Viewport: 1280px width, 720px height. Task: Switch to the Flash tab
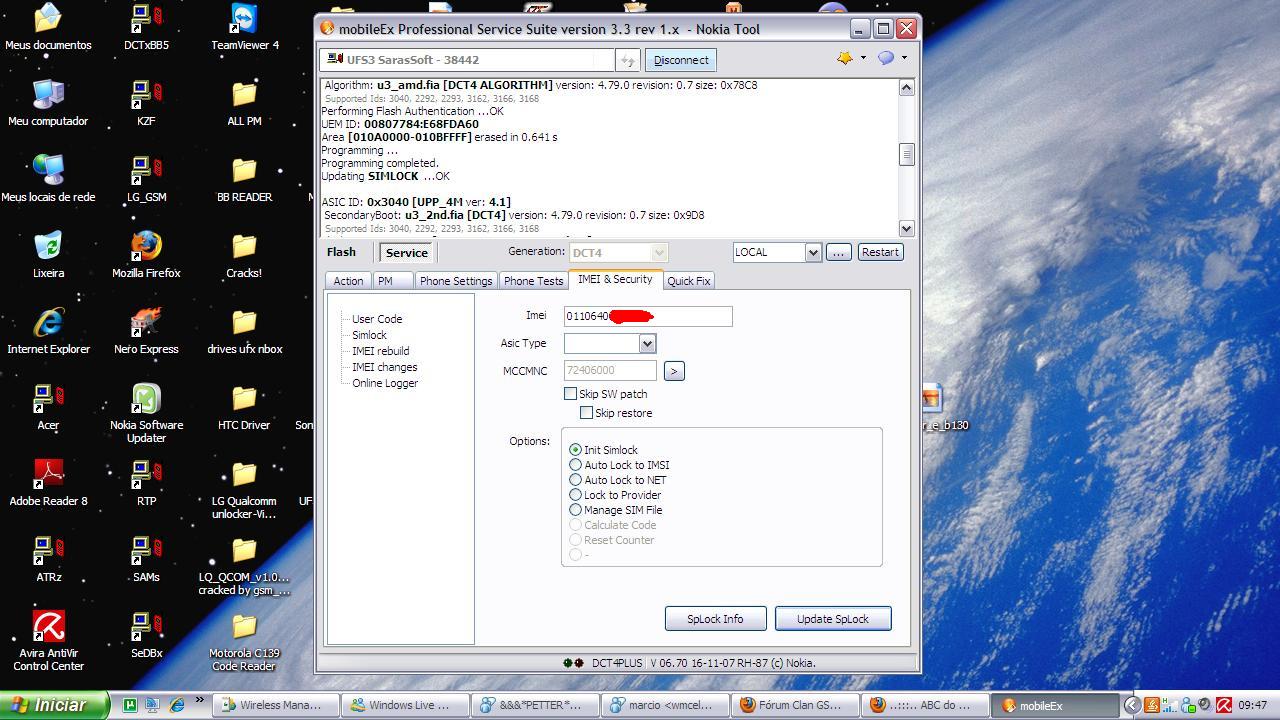click(341, 252)
